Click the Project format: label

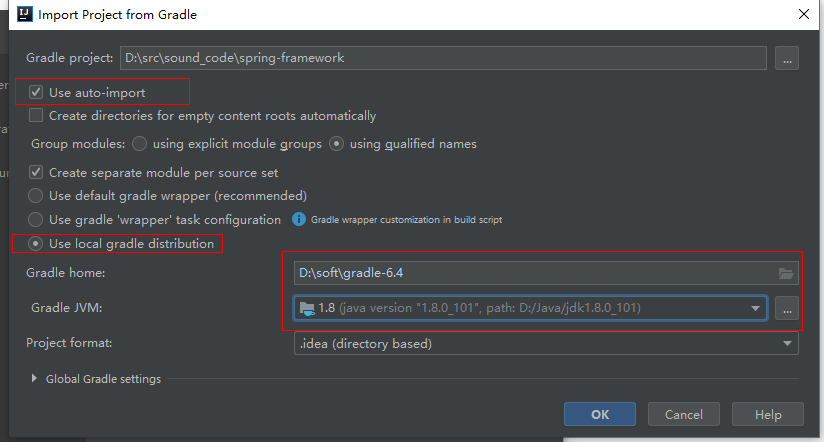69,343
